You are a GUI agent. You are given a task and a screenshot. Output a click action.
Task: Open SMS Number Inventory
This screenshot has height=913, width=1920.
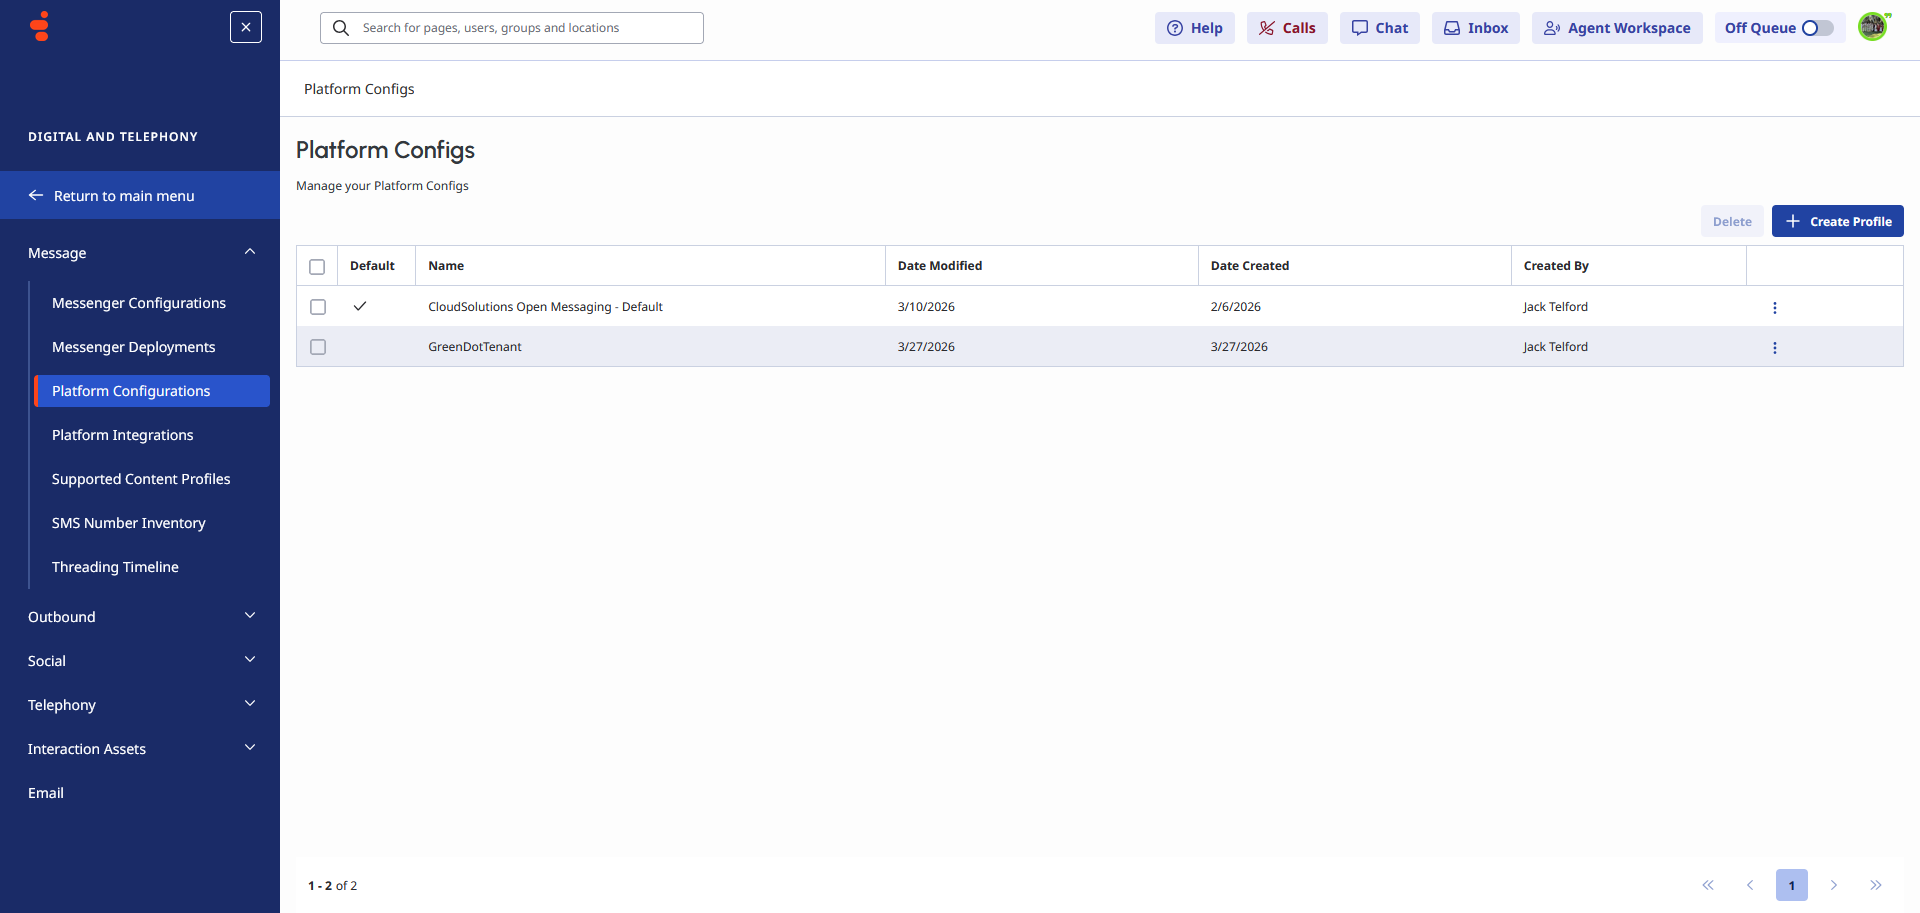[x=128, y=523]
